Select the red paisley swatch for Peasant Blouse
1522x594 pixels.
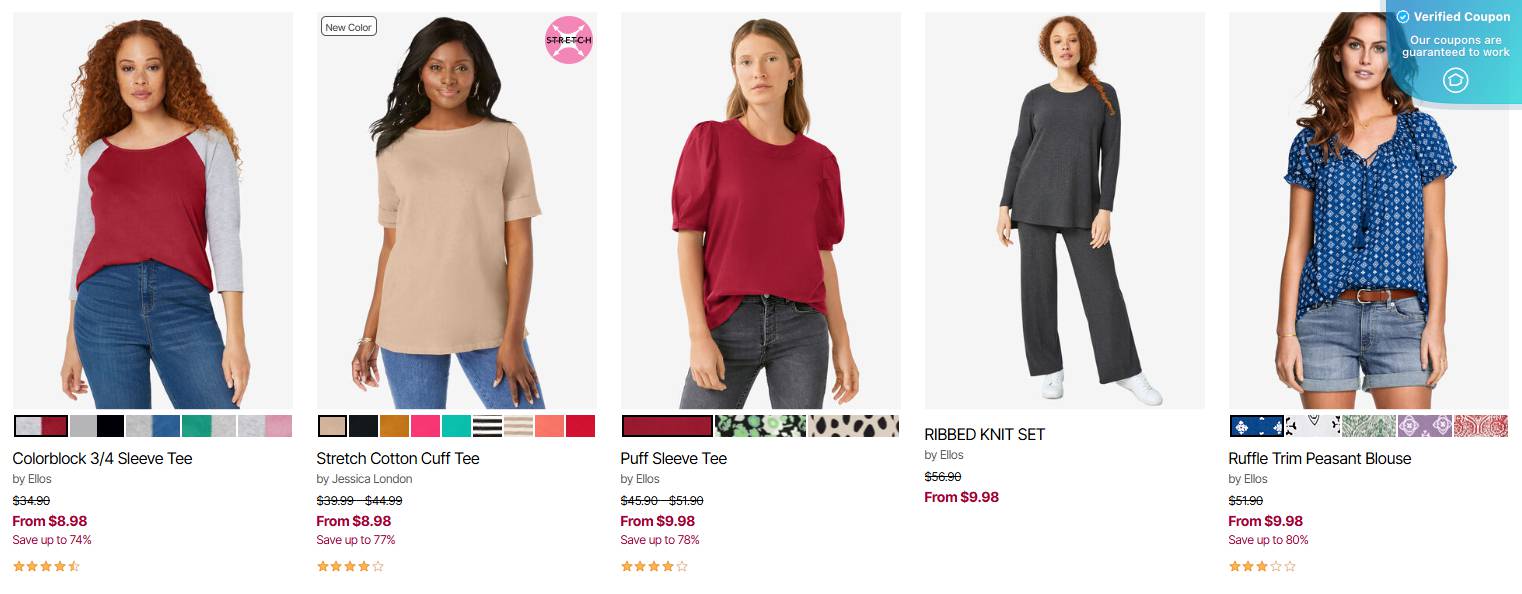(1481, 426)
